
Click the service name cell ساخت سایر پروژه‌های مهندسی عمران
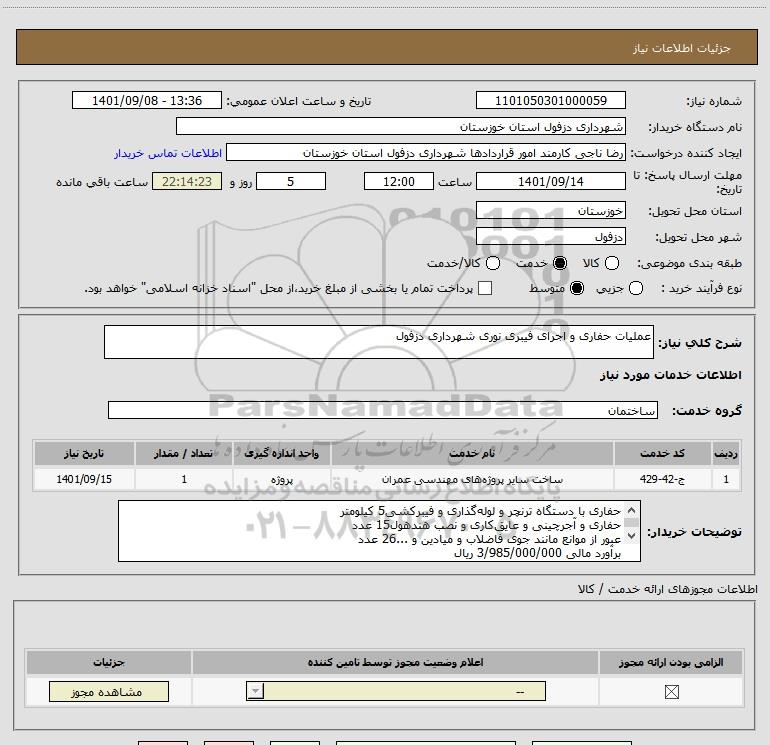[472, 479]
